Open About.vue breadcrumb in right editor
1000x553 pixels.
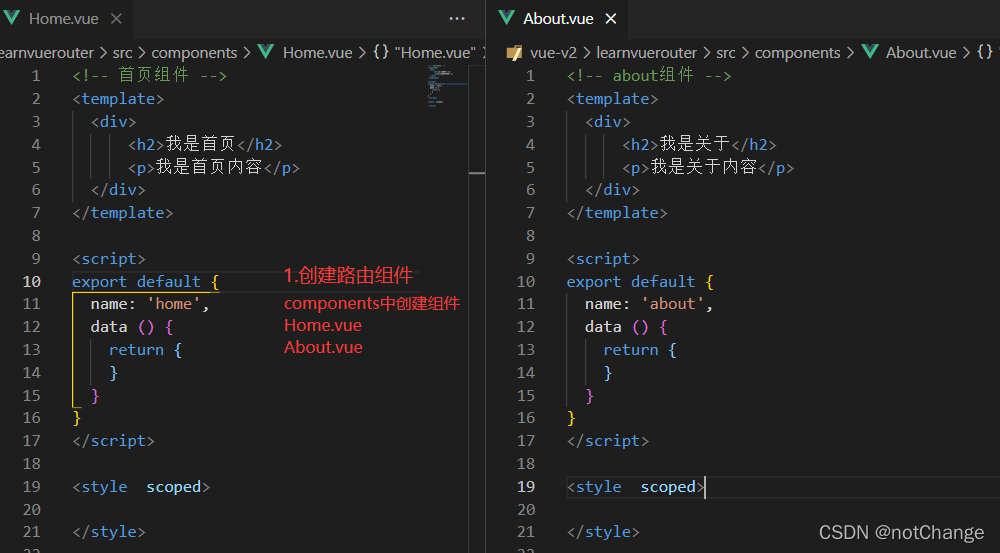point(921,53)
